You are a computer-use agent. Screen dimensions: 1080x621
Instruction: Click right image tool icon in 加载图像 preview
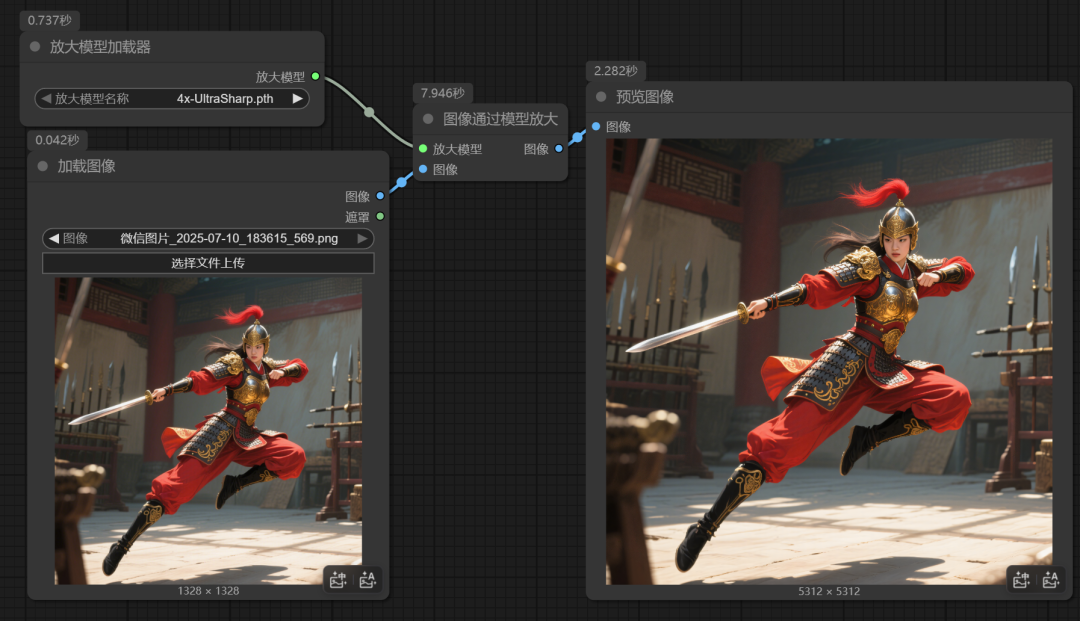367,580
